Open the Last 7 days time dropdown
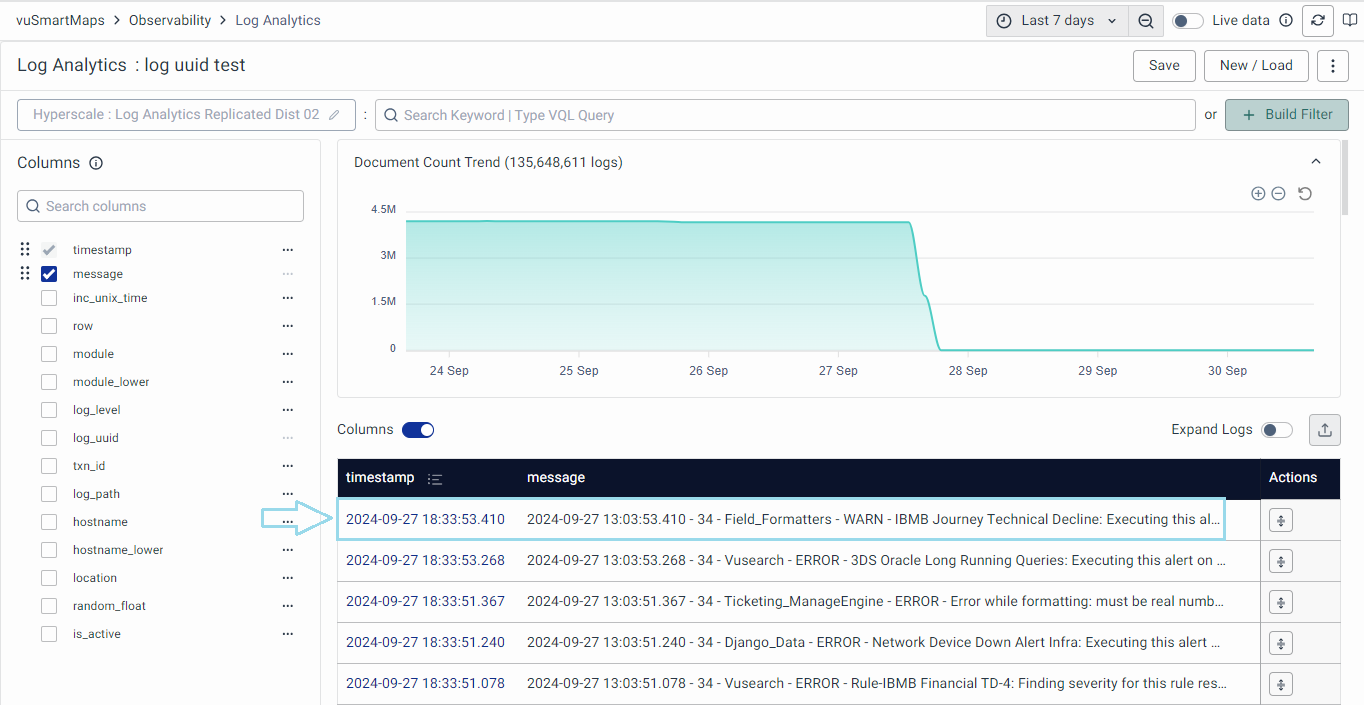Image resolution: width=1364 pixels, height=705 pixels. (1058, 21)
